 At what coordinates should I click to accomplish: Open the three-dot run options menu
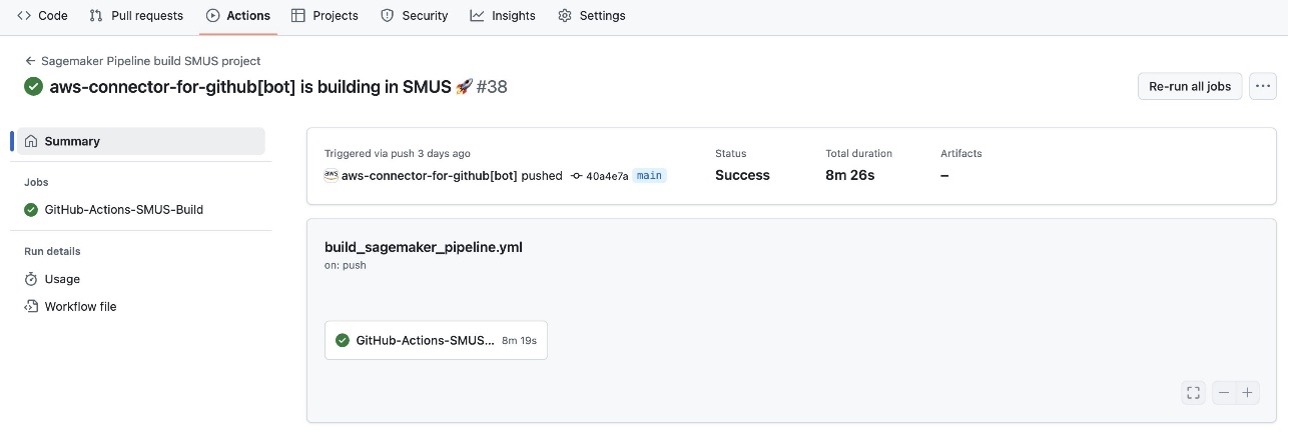click(x=1263, y=87)
